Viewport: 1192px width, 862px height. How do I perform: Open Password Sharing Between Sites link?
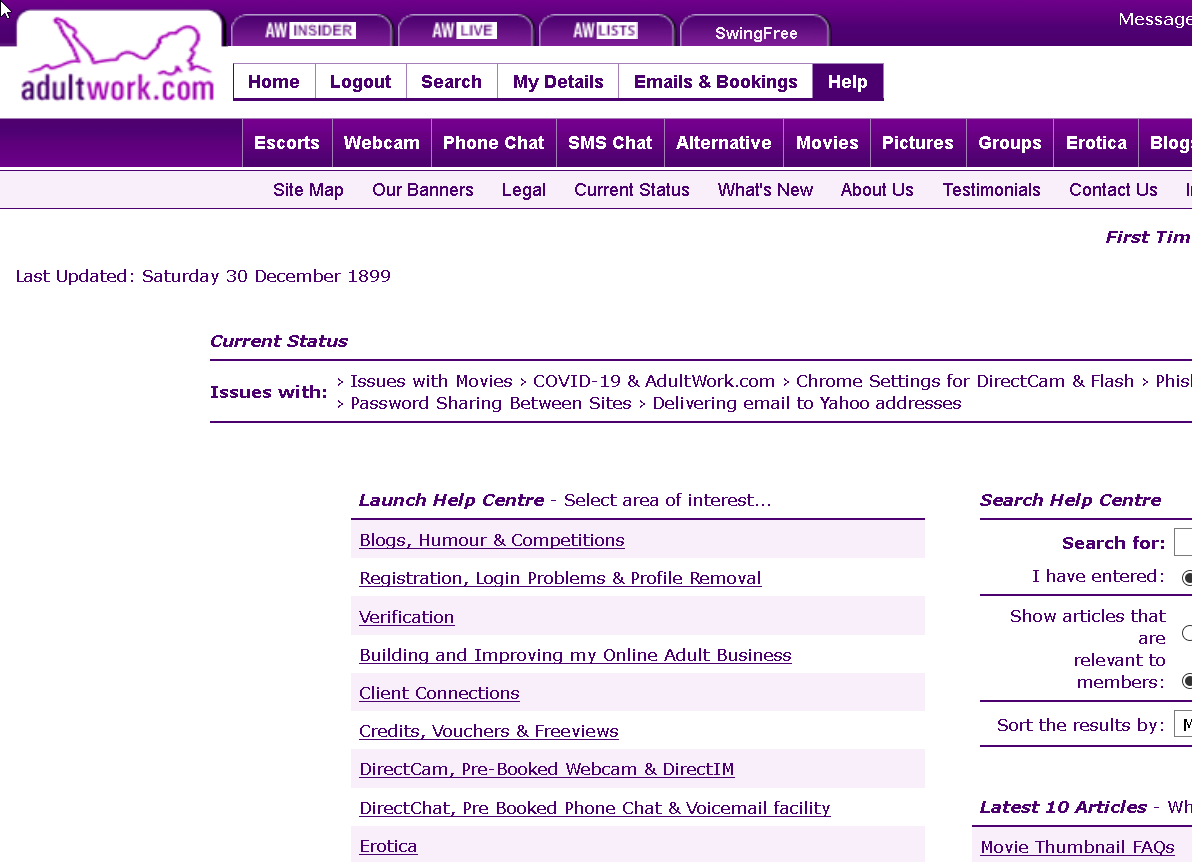(x=490, y=404)
